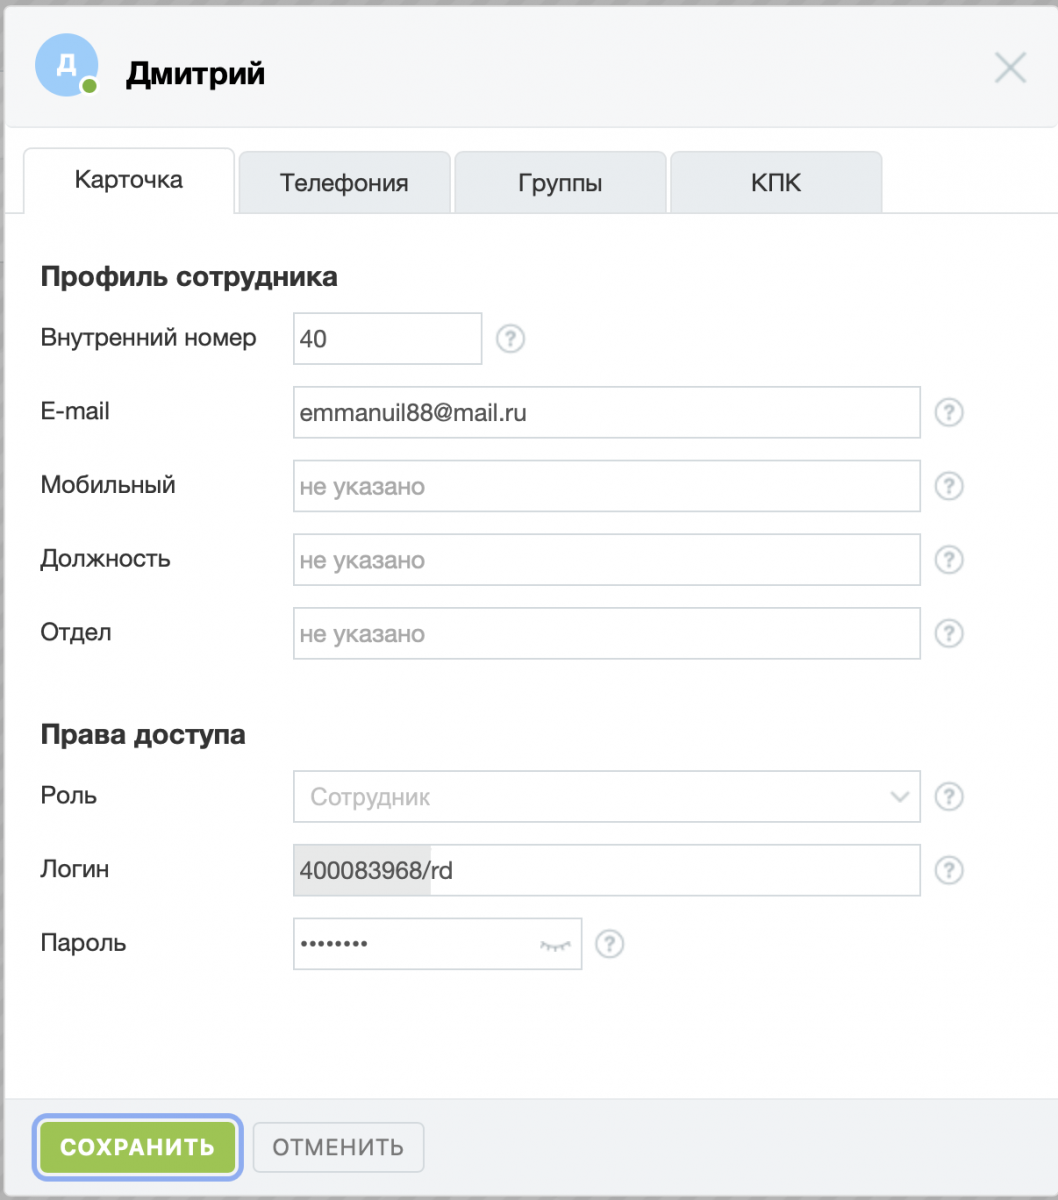
Task: Click into the Мобильный input field
Action: pos(606,486)
